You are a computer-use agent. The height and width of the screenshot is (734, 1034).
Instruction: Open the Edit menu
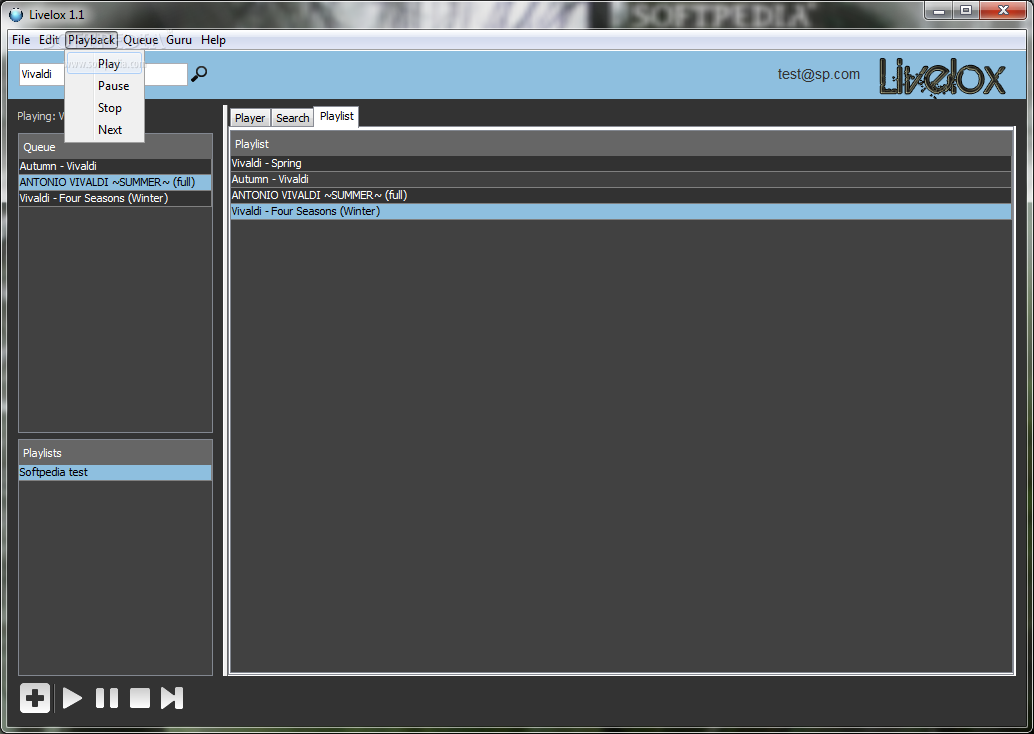[x=49, y=40]
